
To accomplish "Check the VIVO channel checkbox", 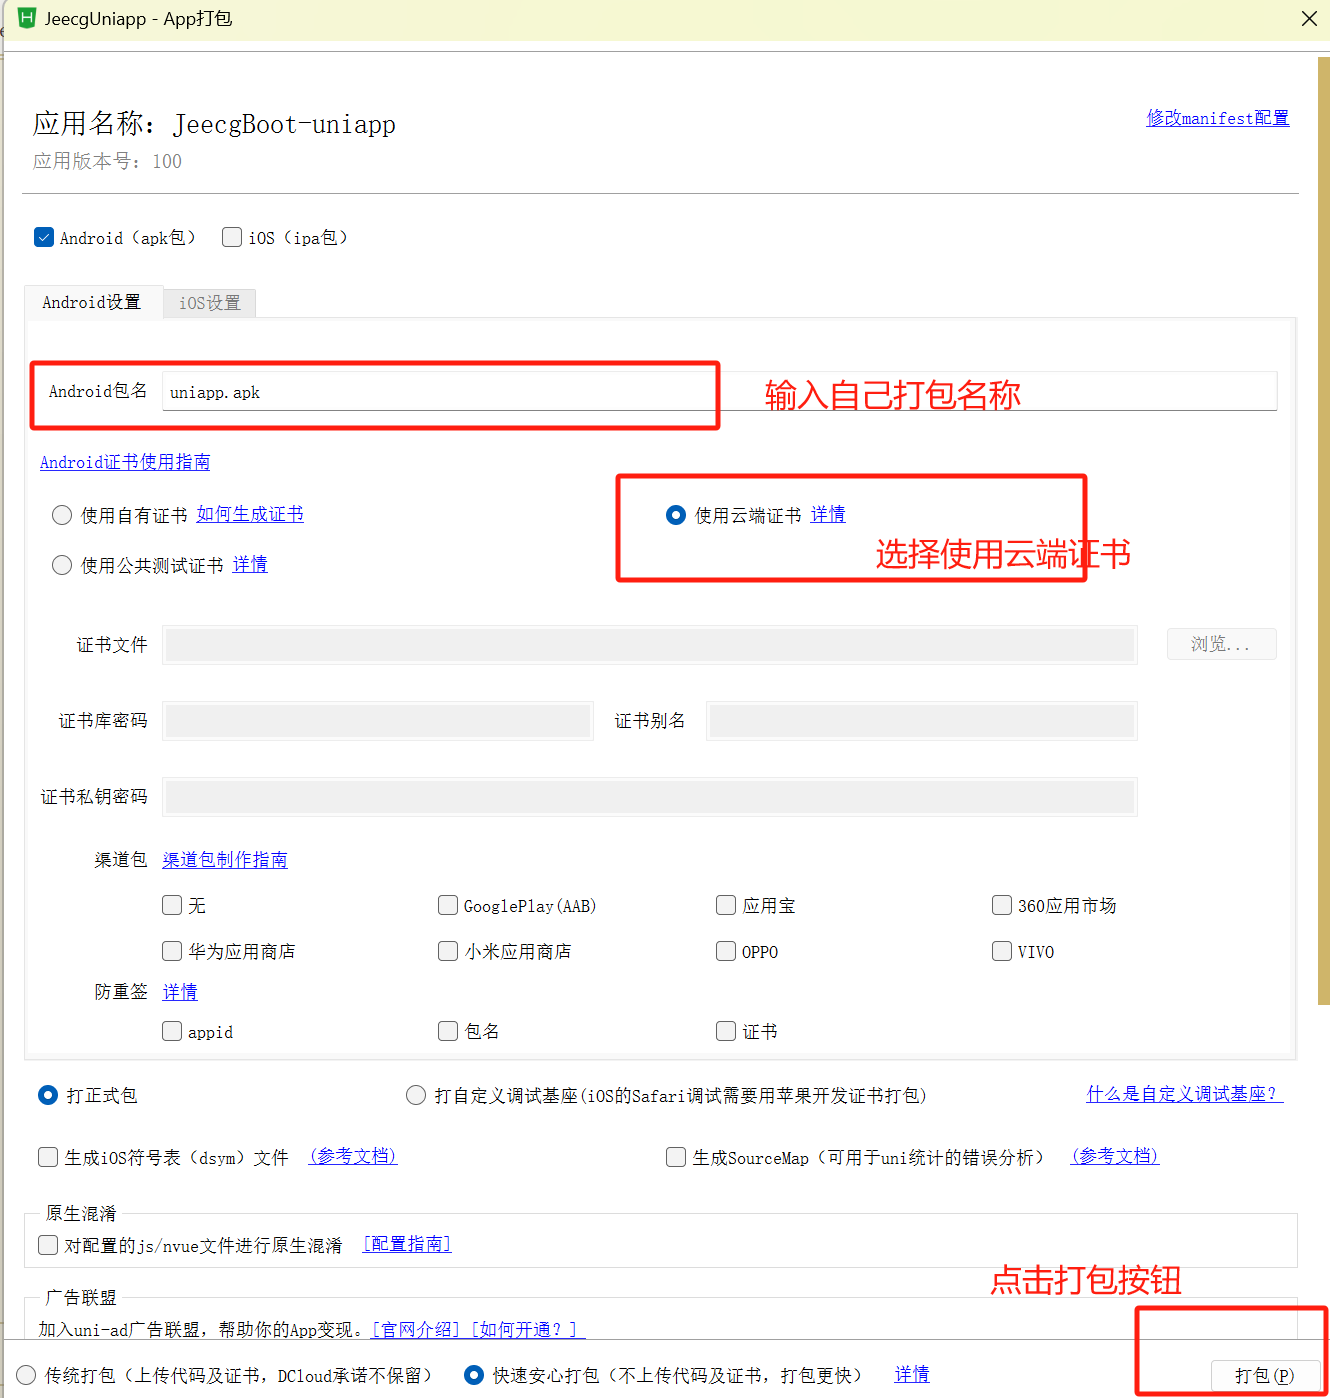I will click(1002, 951).
